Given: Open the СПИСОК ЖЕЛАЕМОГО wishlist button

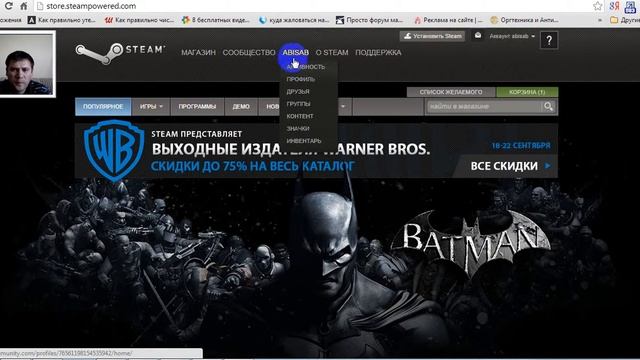Looking at the screenshot, I should tap(451, 92).
